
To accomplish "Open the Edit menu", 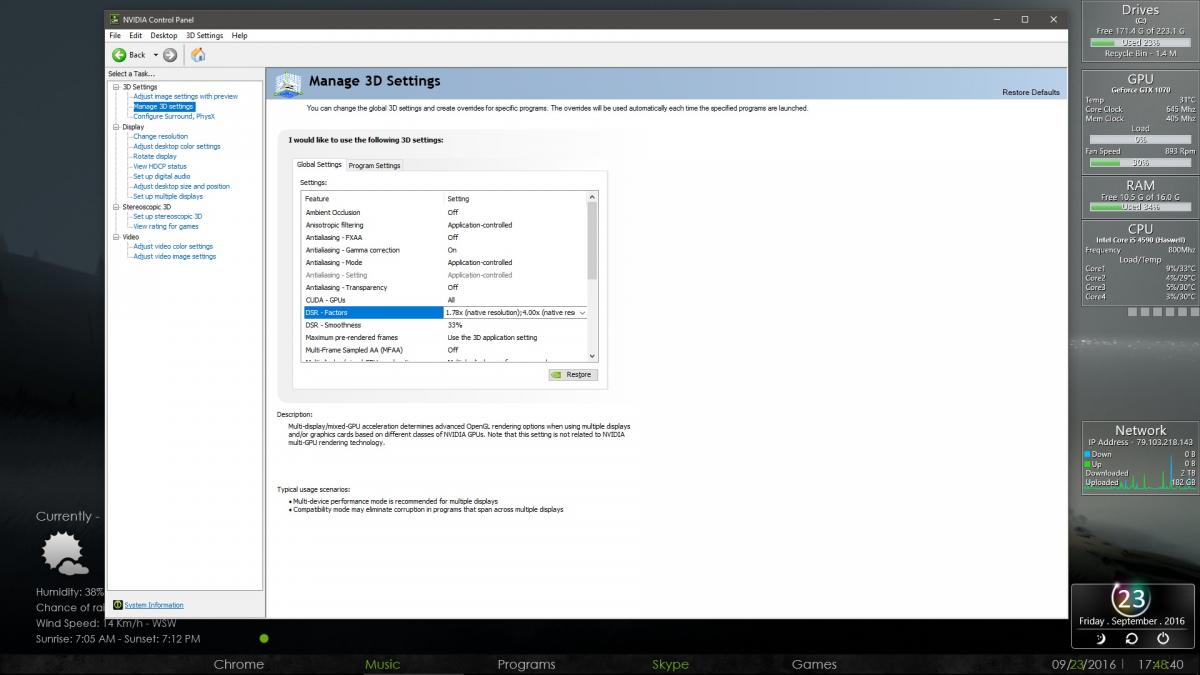I will [135, 36].
